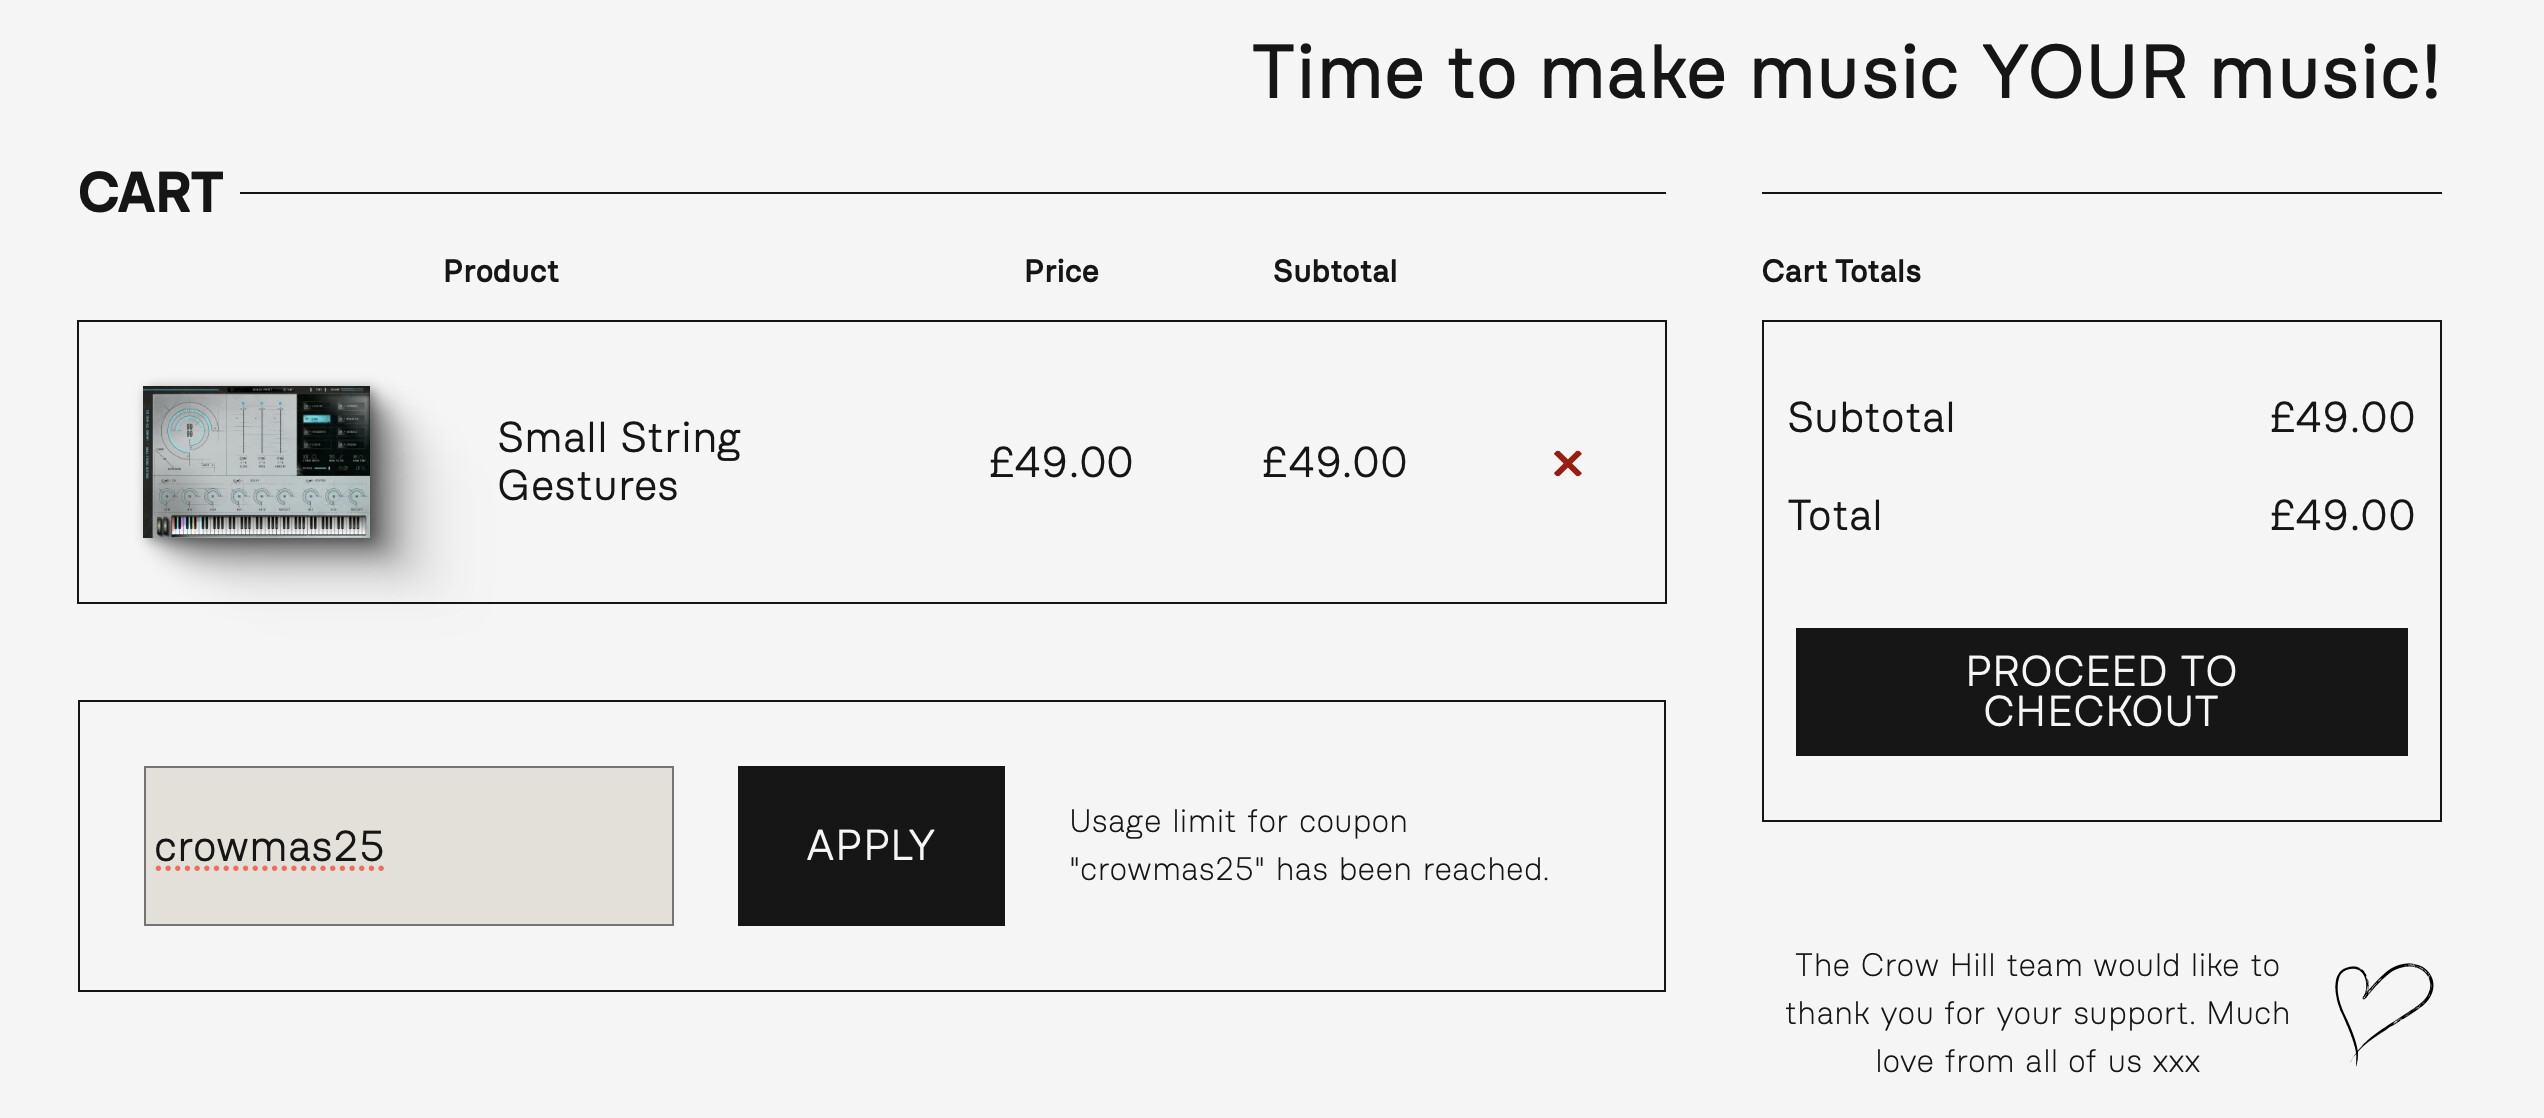Click the Total label in Cart Totals

click(x=1834, y=515)
